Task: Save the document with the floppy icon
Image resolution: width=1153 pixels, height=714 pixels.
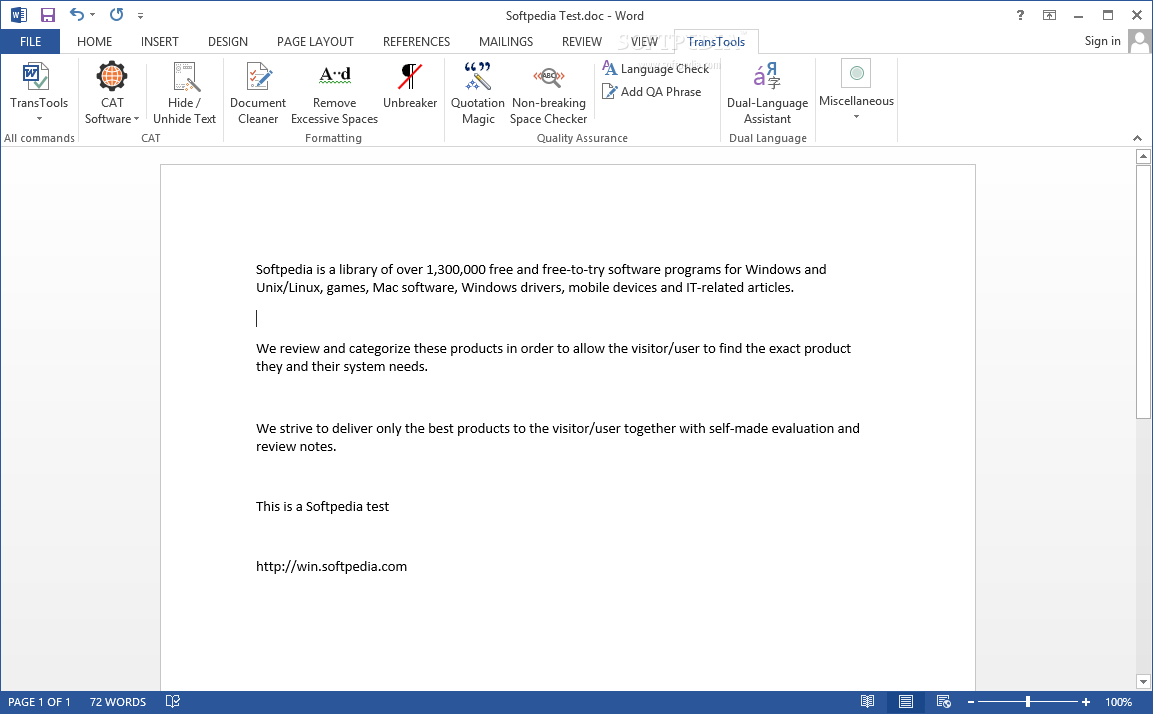Action: point(48,15)
